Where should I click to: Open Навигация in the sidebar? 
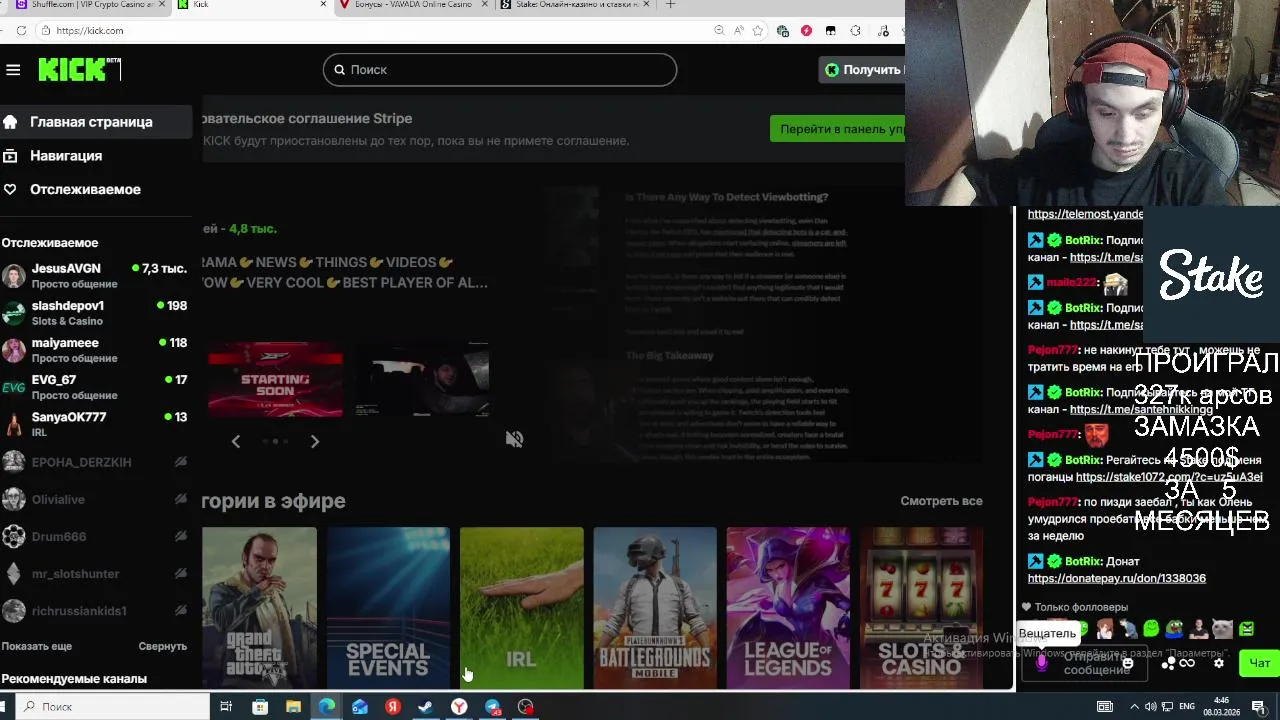(x=96, y=156)
